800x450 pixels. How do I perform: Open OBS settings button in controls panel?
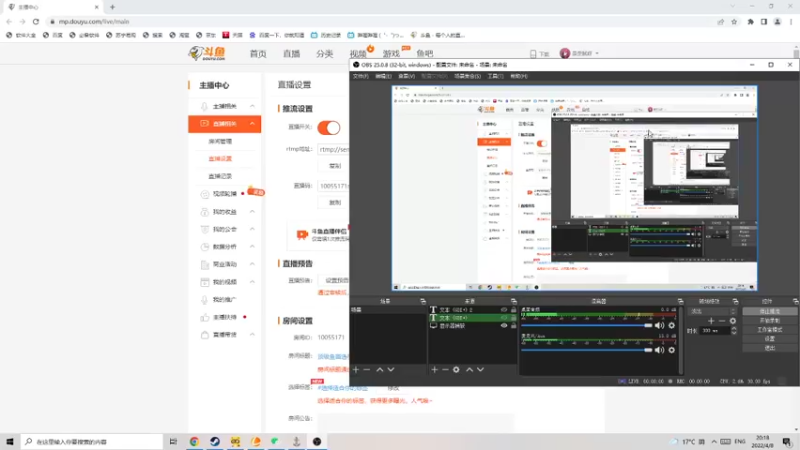769,339
